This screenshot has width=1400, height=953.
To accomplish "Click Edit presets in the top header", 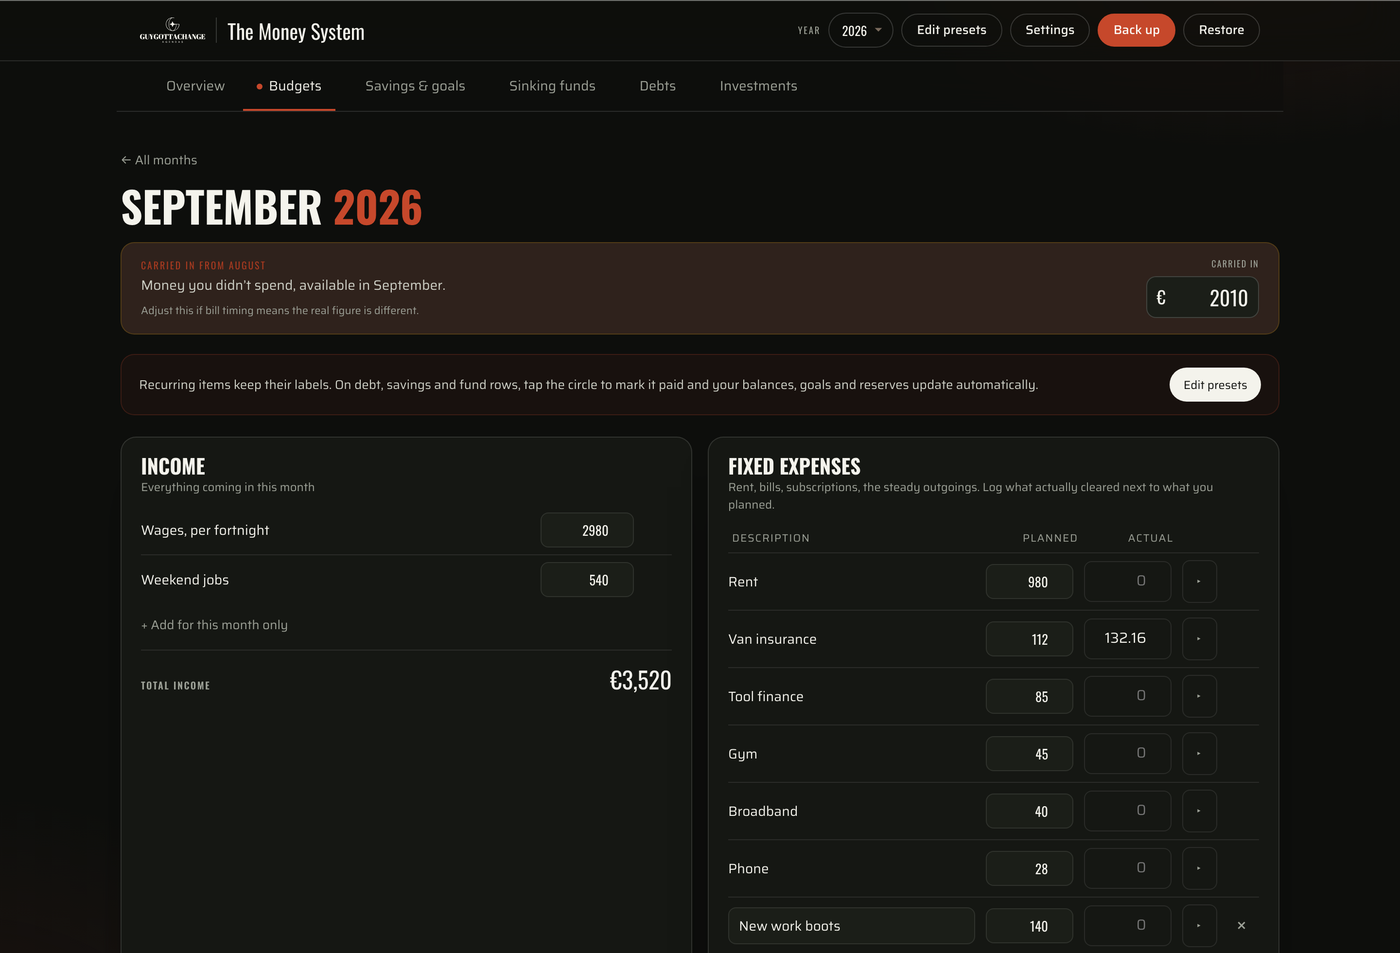I will point(951,30).
